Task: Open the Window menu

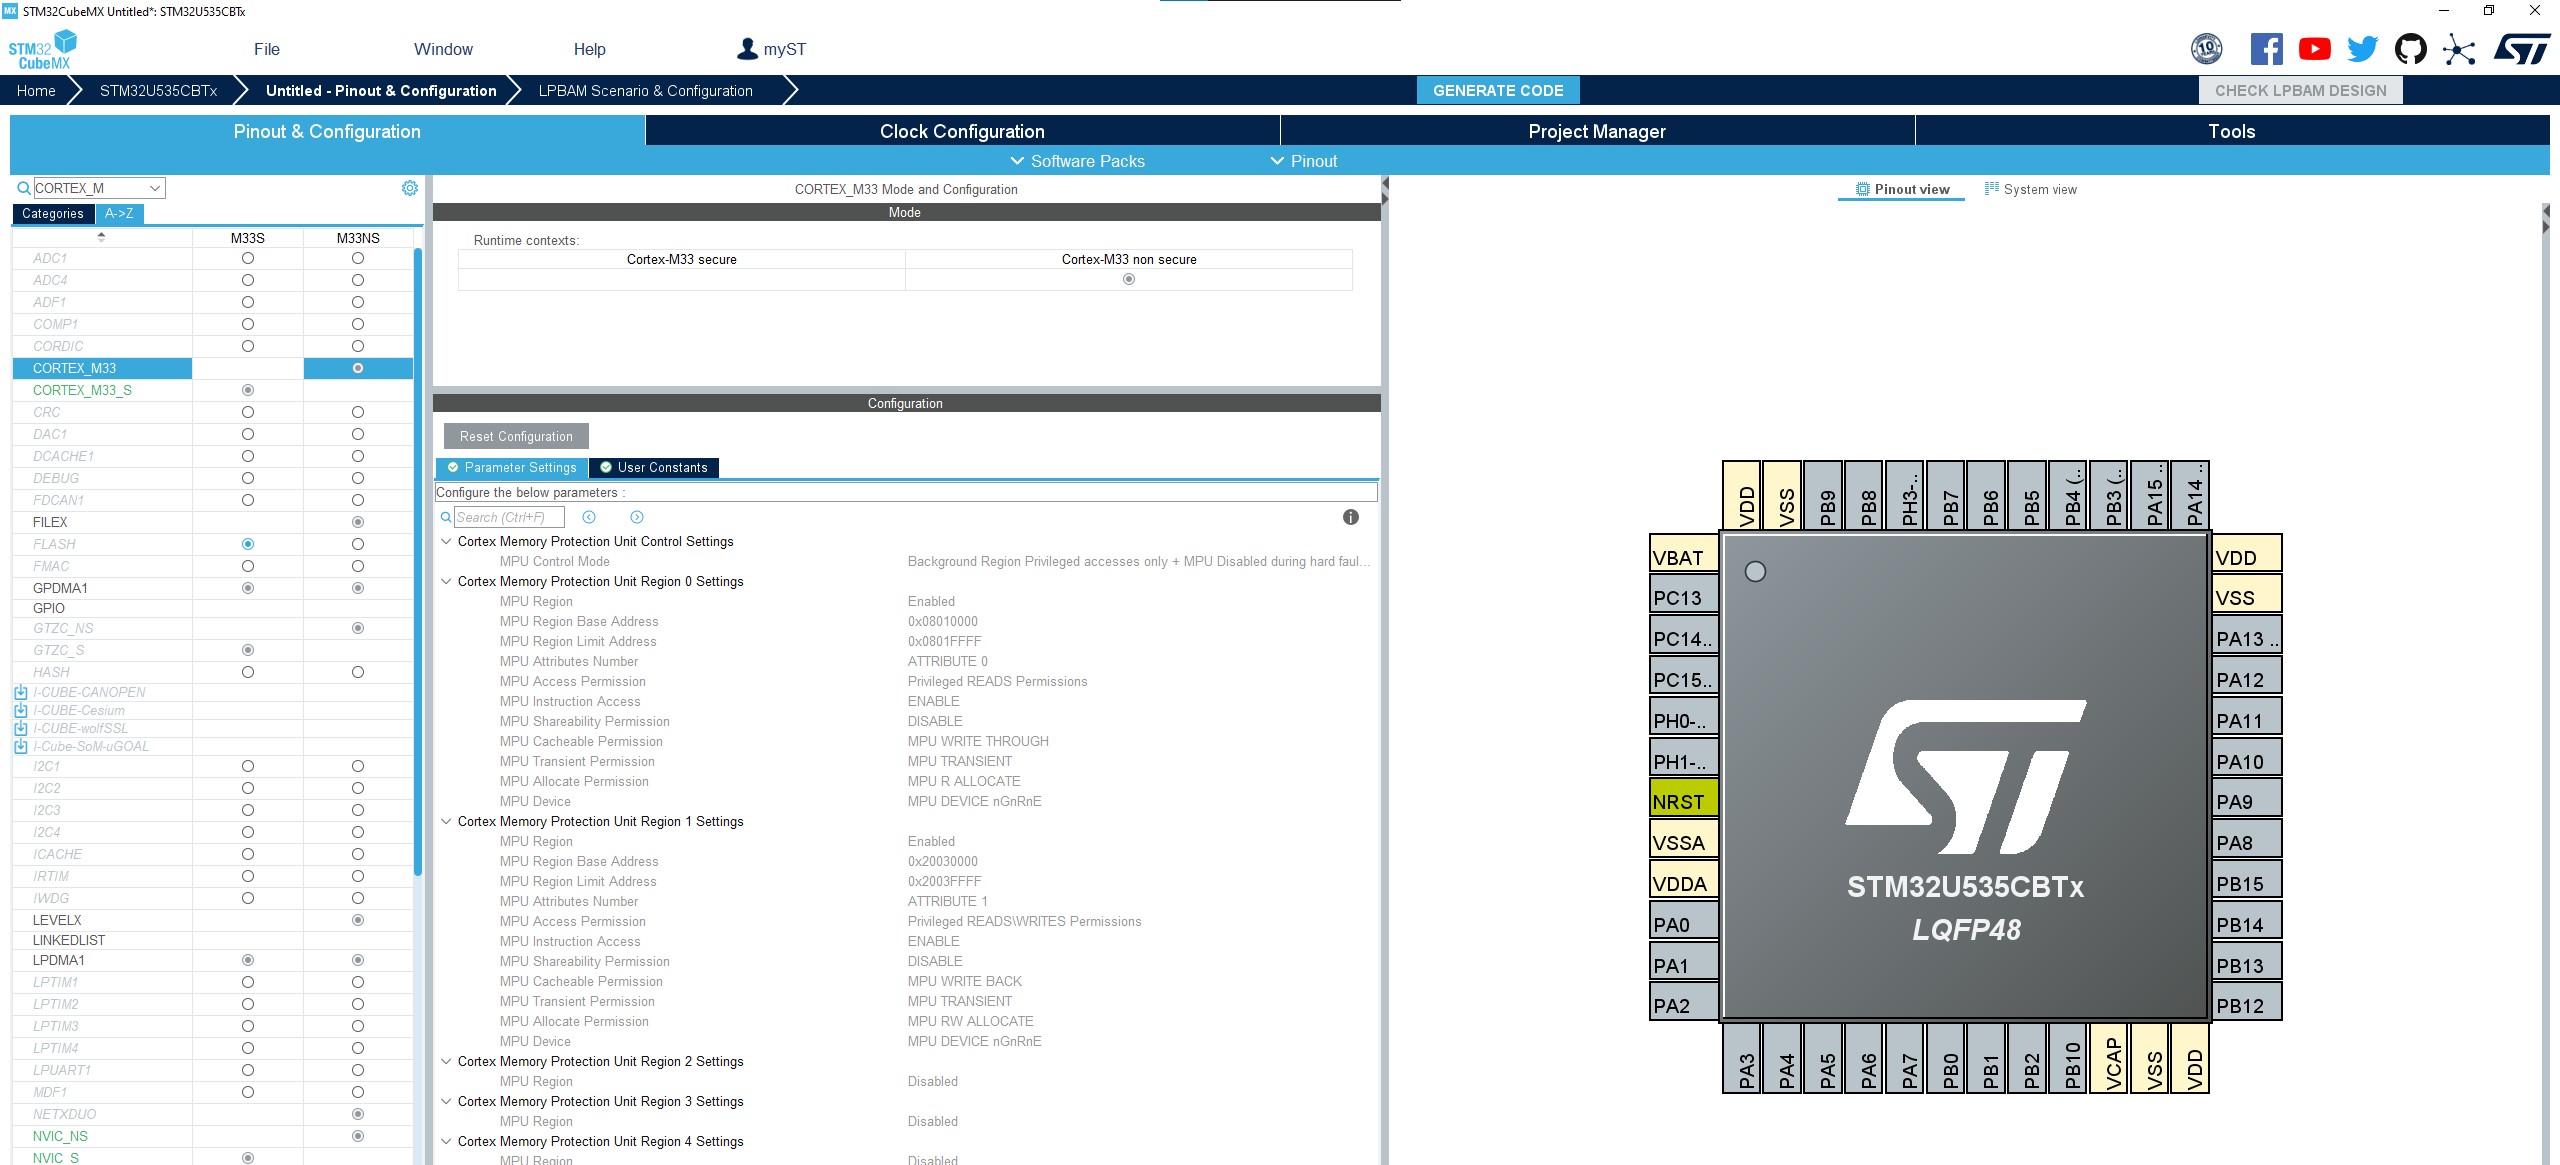Action: [x=443, y=49]
